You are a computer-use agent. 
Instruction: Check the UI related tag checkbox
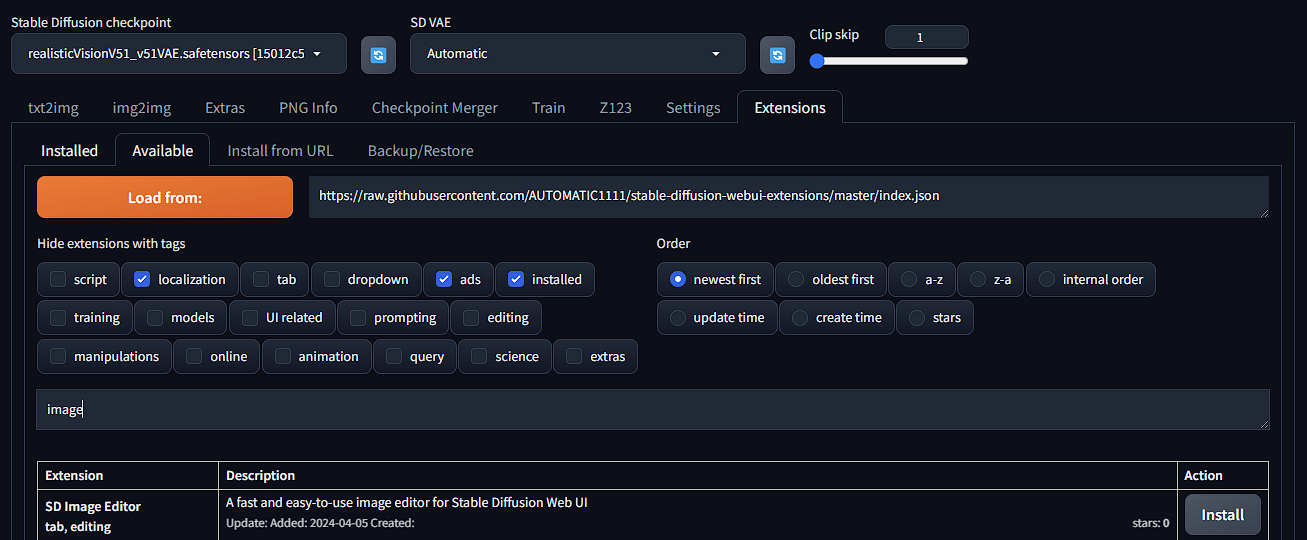click(250, 317)
